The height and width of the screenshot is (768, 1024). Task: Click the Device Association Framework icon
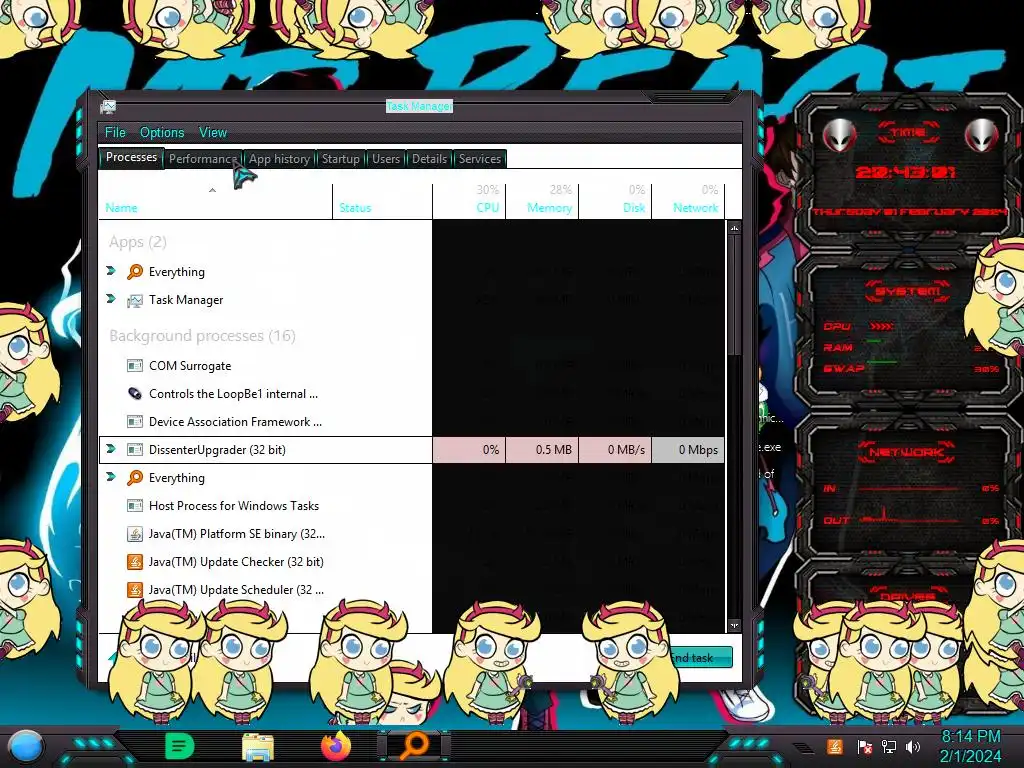(x=135, y=422)
